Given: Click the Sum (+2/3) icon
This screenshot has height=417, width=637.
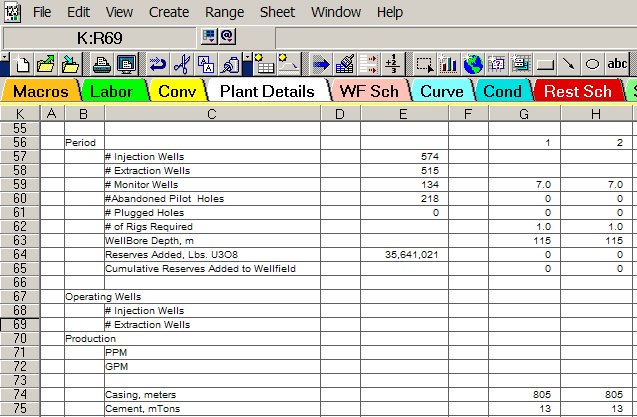Looking at the screenshot, I should tap(393, 64).
